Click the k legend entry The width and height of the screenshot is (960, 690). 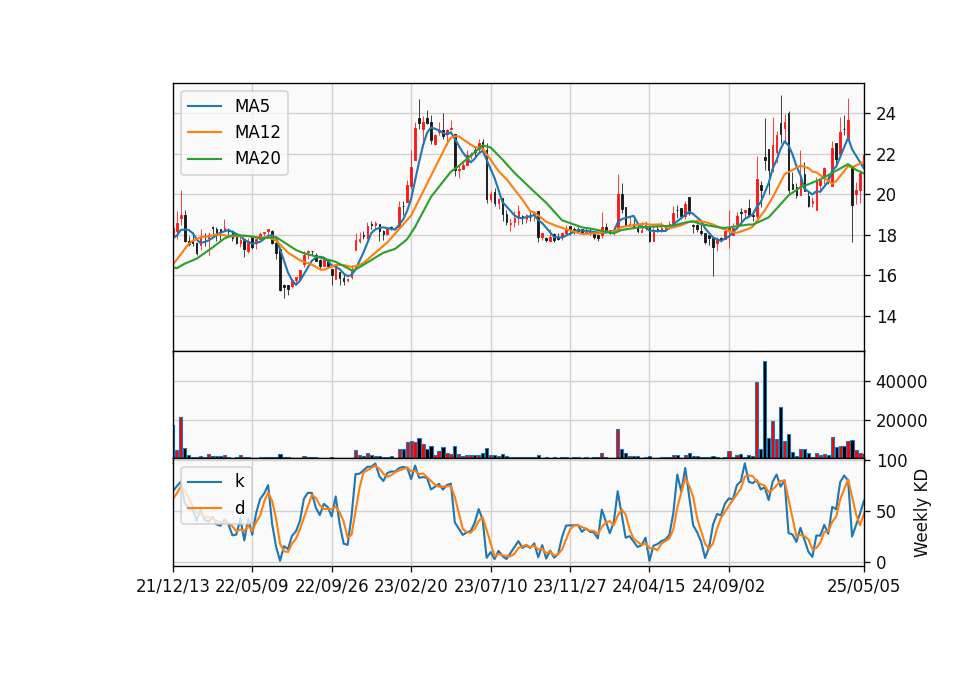tap(216, 481)
